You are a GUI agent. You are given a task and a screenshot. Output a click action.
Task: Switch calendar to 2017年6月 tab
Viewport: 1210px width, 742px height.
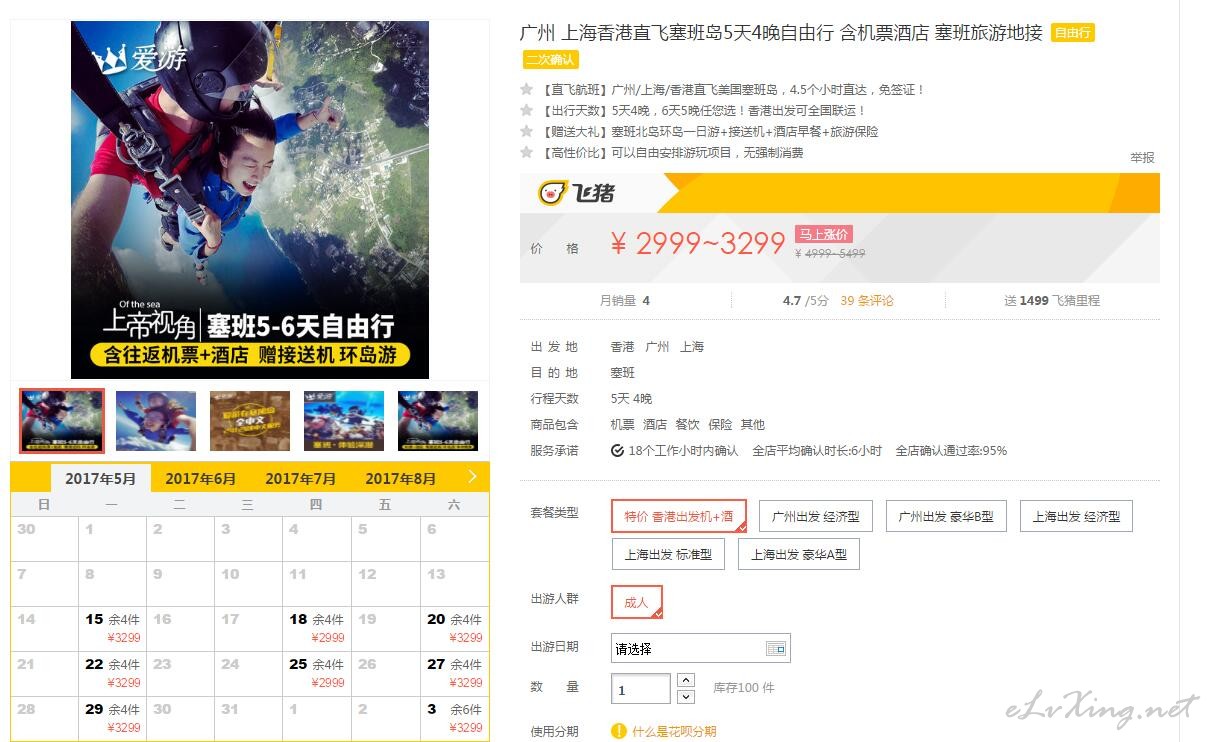(201, 479)
